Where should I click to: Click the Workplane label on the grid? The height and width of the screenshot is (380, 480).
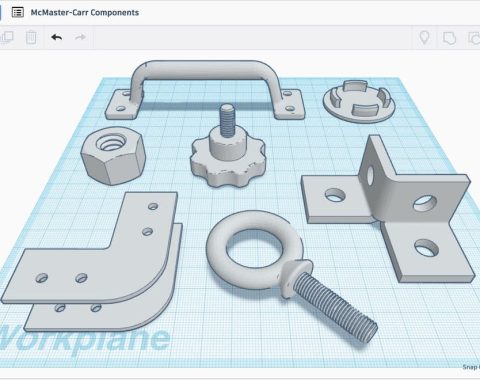85,338
